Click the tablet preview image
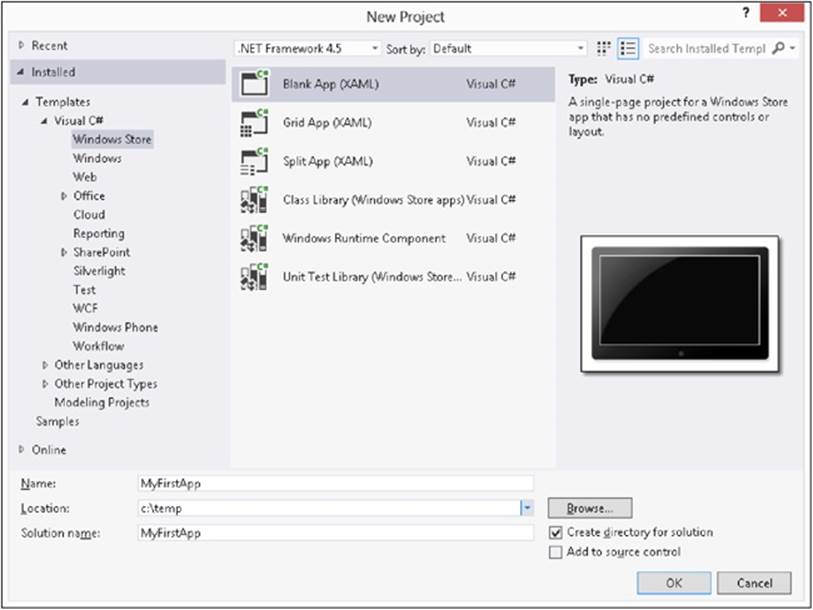This screenshot has height=610, width=813. point(680,304)
